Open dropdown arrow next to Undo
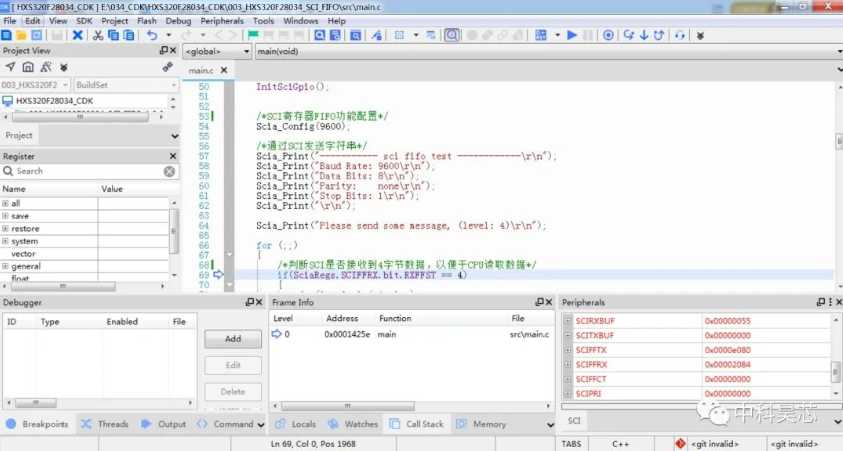The image size is (843, 451). tap(168, 35)
